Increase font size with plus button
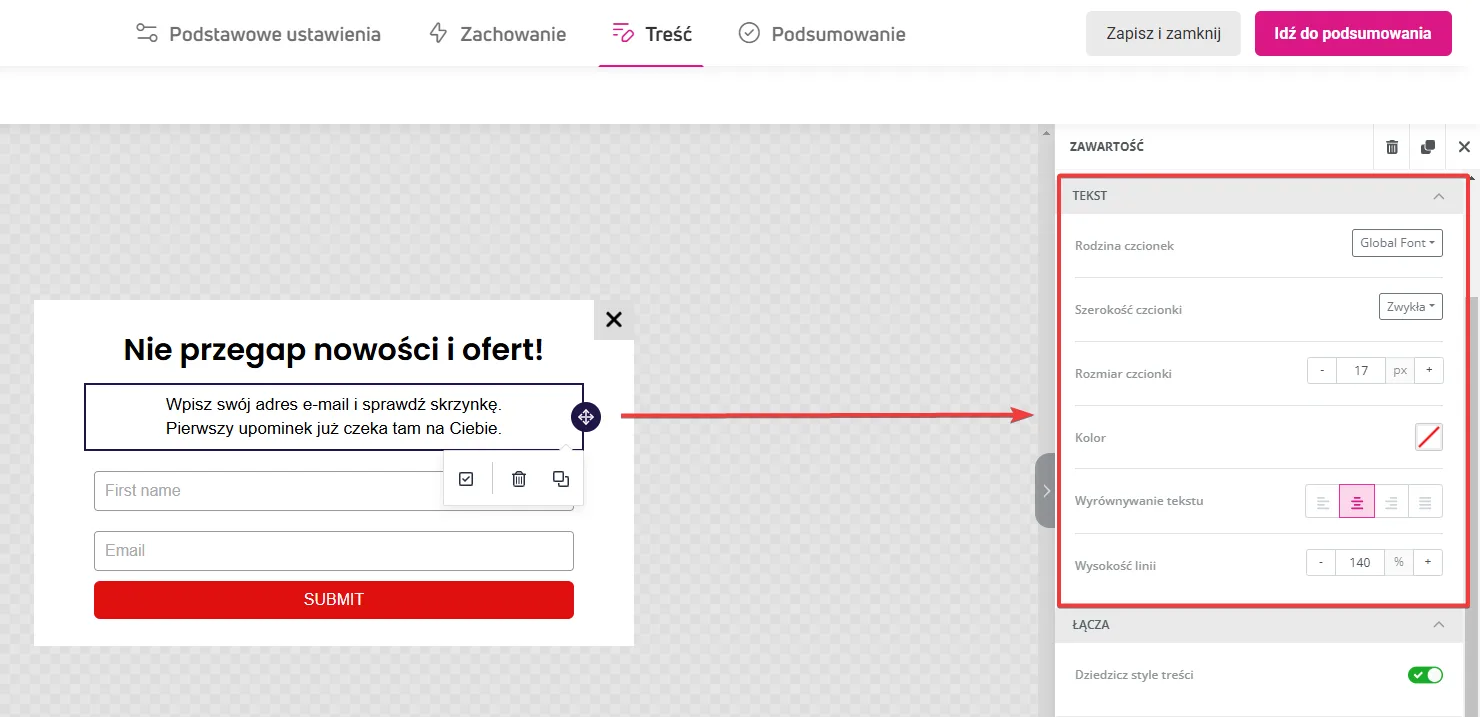Screen dimensions: 1480x717 click(x=1428, y=371)
